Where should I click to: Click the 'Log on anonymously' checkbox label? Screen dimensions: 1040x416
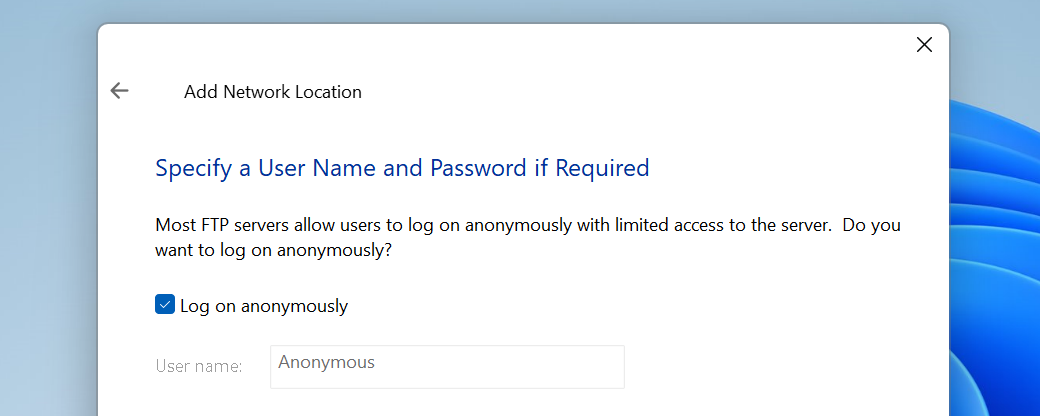(264, 306)
